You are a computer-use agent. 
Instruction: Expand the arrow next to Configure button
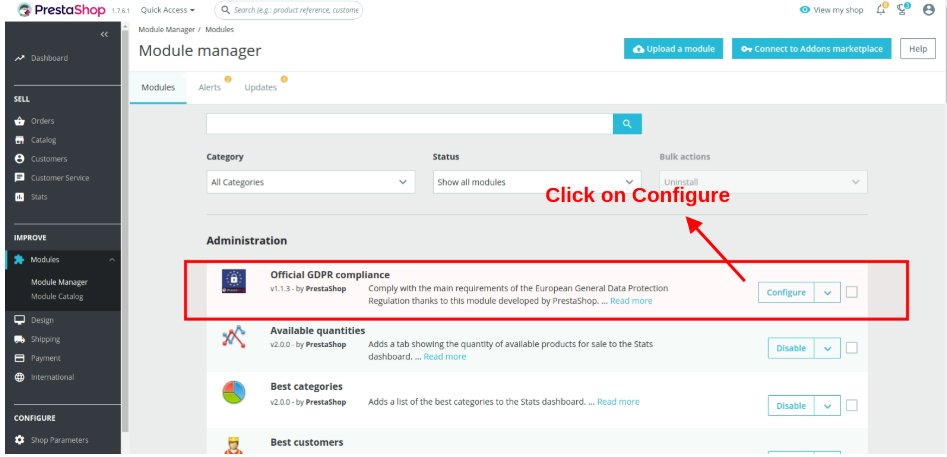point(827,292)
